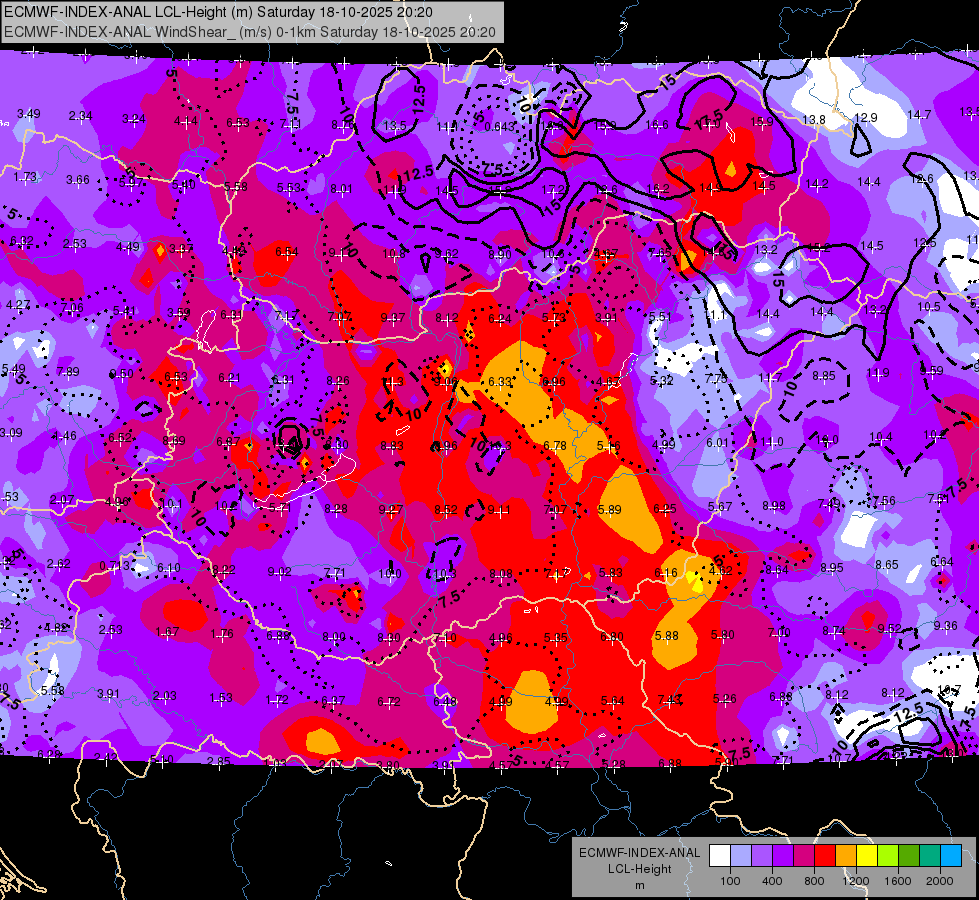
Task: Click the wind shear value 6.54
Action: pyautogui.click(x=287, y=252)
